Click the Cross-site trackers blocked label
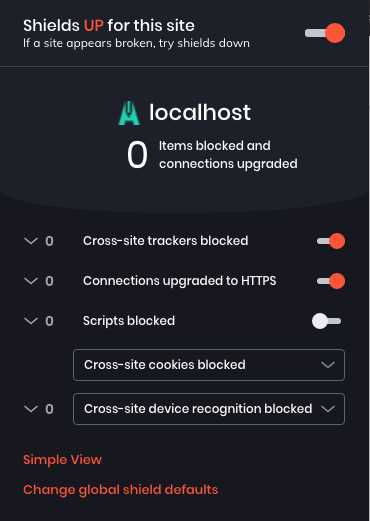 click(x=166, y=241)
